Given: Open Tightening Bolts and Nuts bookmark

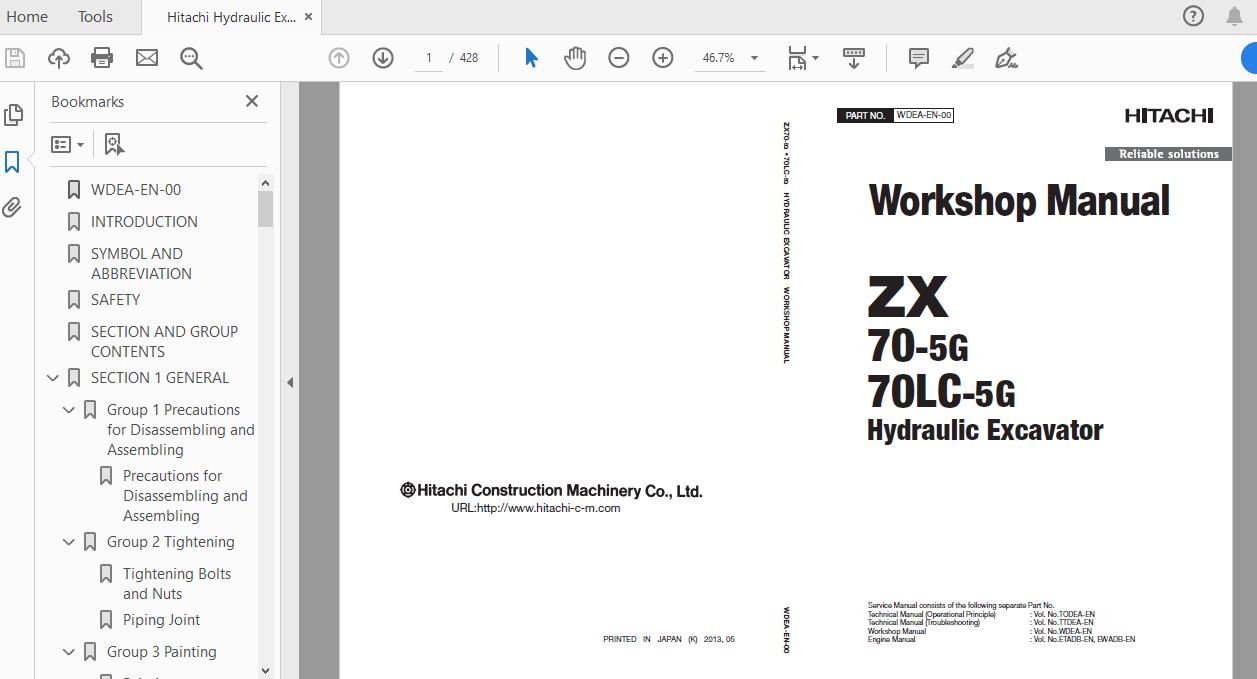Looking at the screenshot, I should [x=177, y=584].
